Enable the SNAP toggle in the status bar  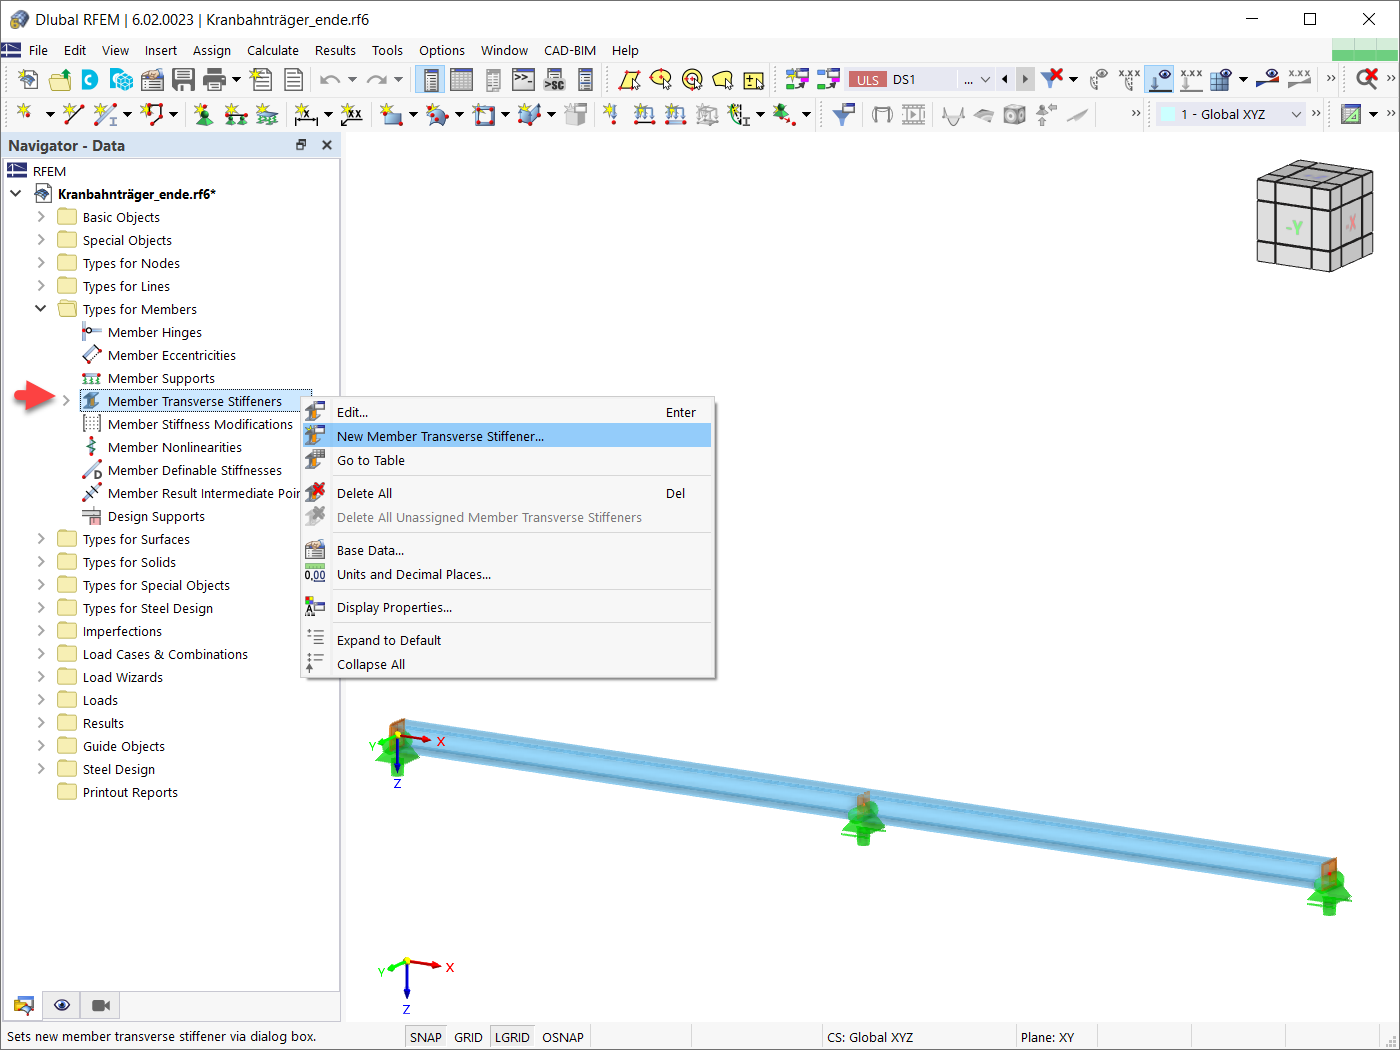(x=424, y=1037)
